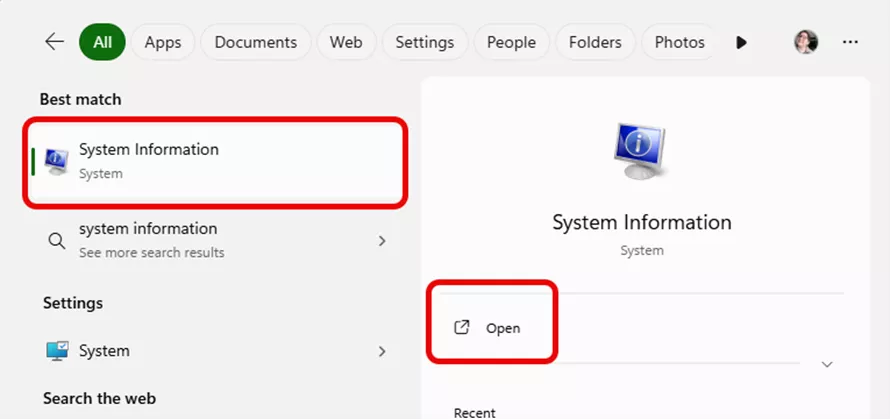Image resolution: width=890 pixels, height=419 pixels.
Task: Click the open-in-new-window icon
Action: pos(462,328)
